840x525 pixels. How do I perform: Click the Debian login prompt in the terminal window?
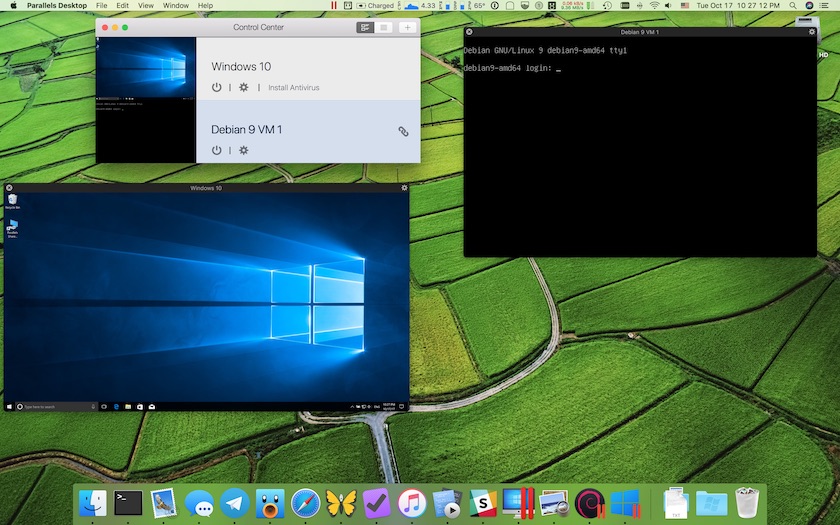click(x=511, y=68)
